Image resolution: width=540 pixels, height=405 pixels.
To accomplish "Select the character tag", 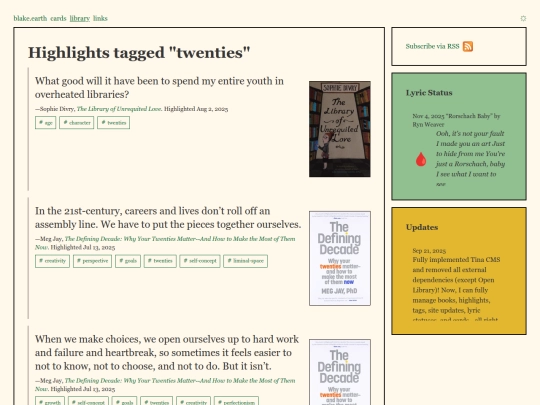I will coord(76,123).
